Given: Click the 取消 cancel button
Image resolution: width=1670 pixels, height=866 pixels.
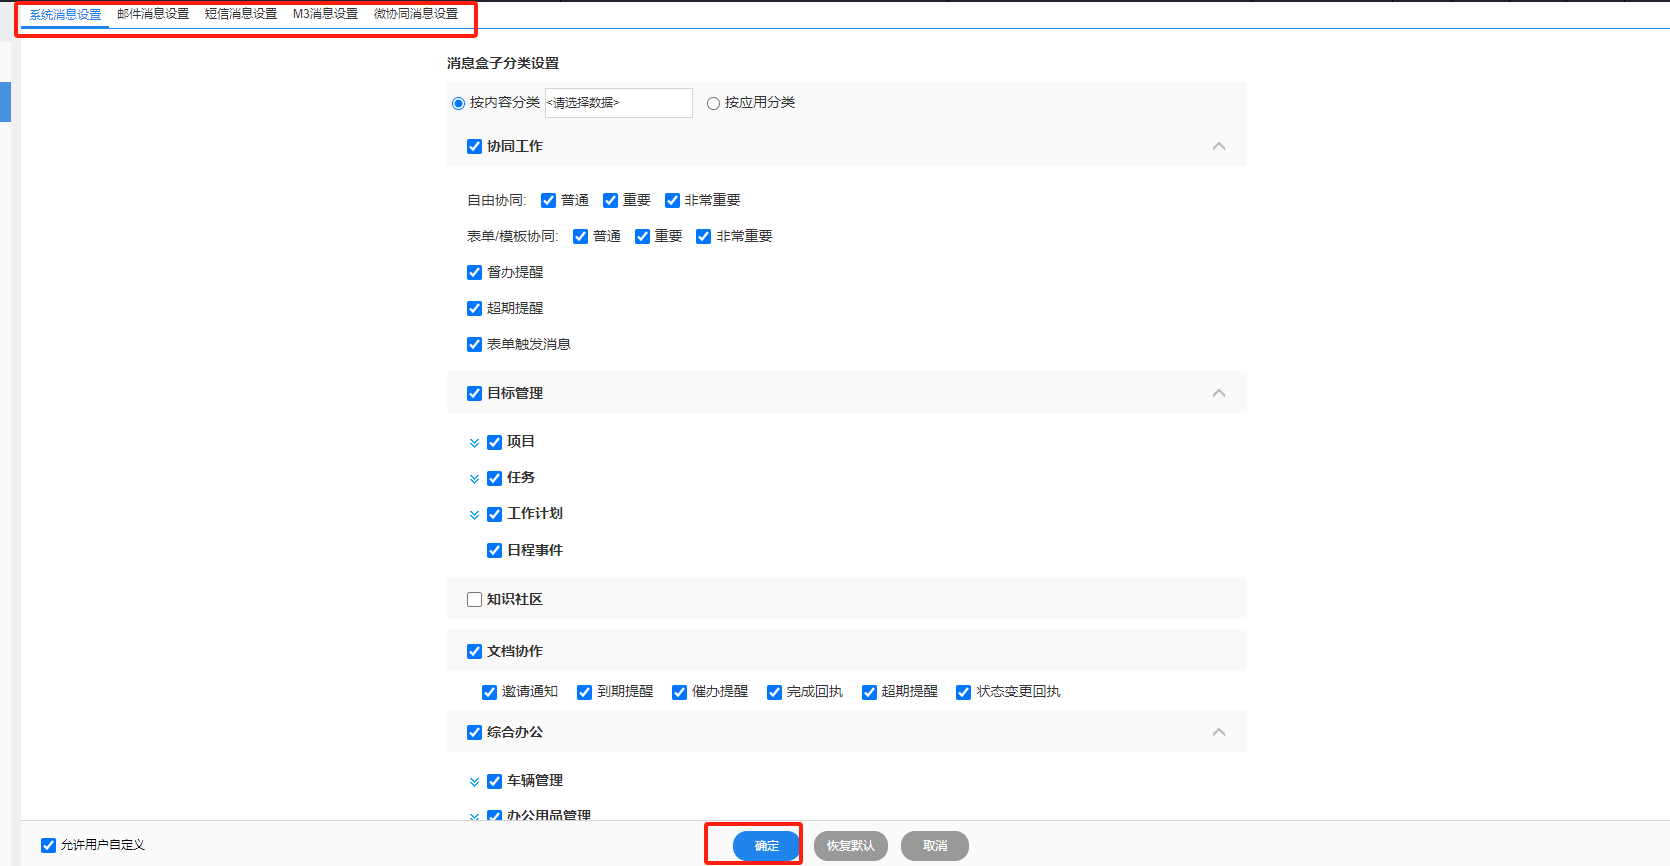Looking at the screenshot, I should 934,846.
